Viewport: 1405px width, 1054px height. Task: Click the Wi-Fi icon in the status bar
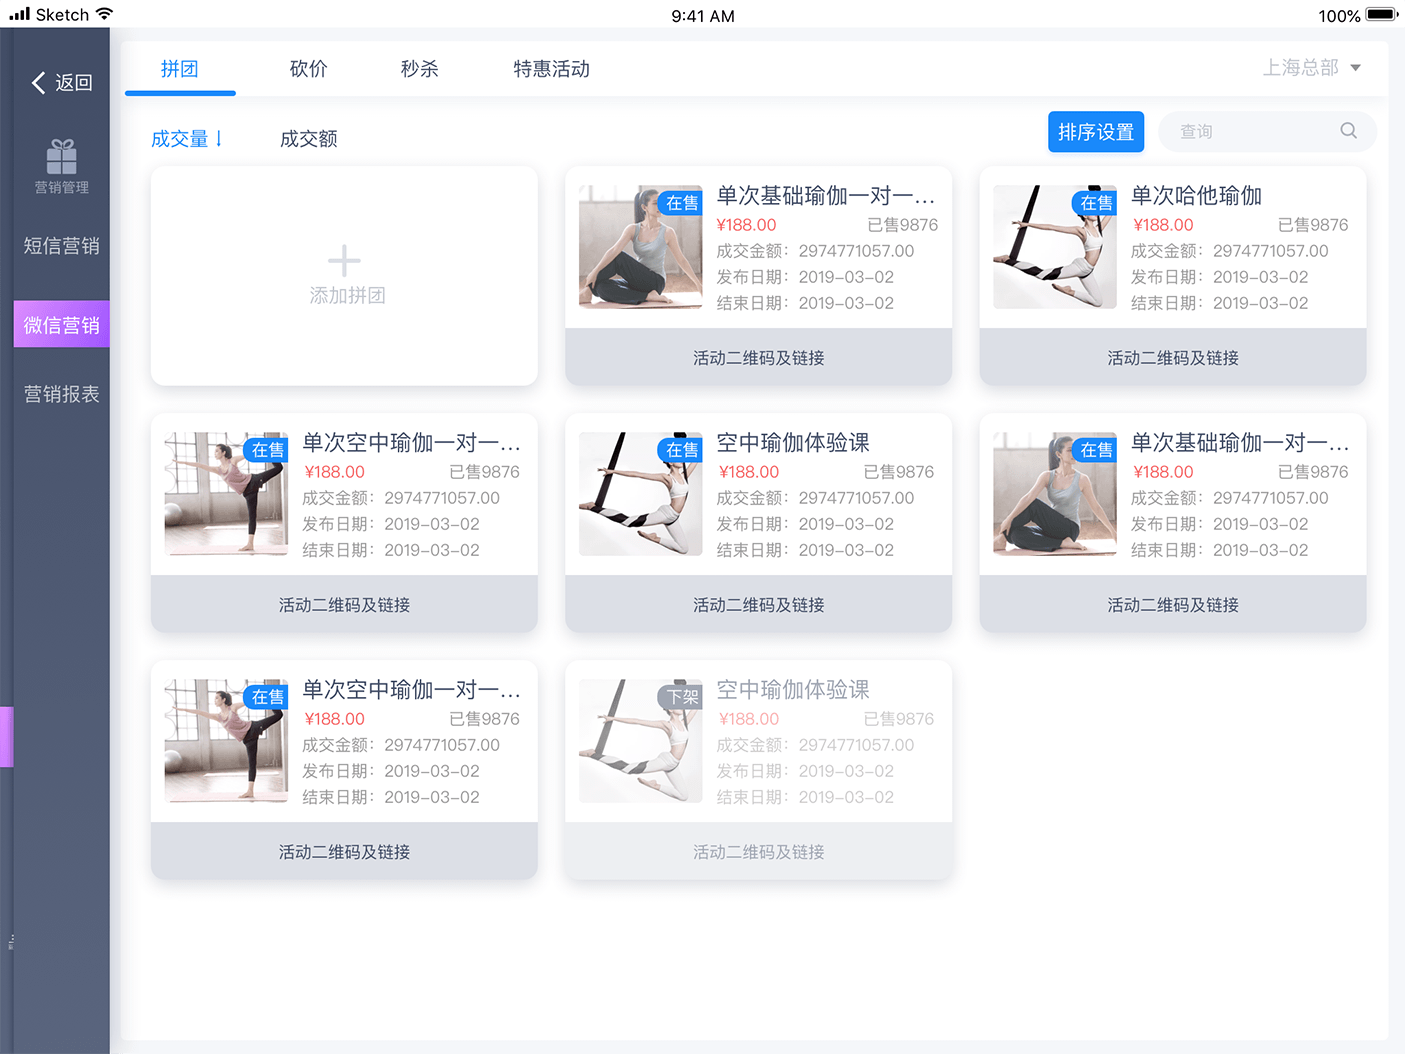(x=105, y=14)
